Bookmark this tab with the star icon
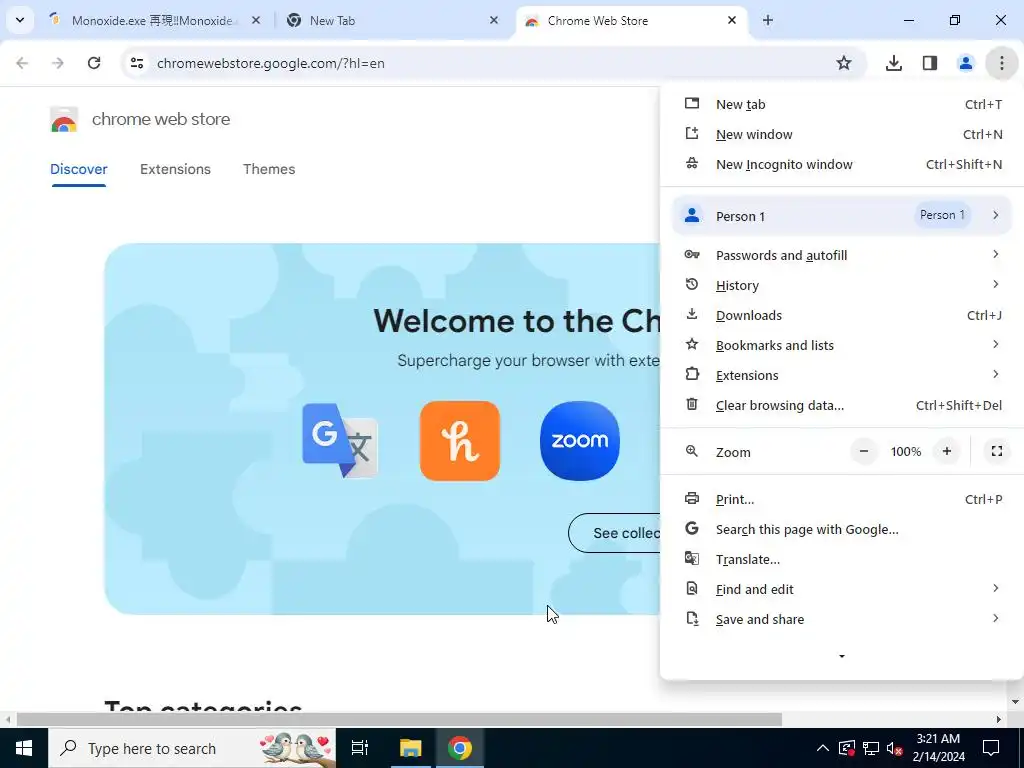The width and height of the screenshot is (1024, 768). [844, 63]
